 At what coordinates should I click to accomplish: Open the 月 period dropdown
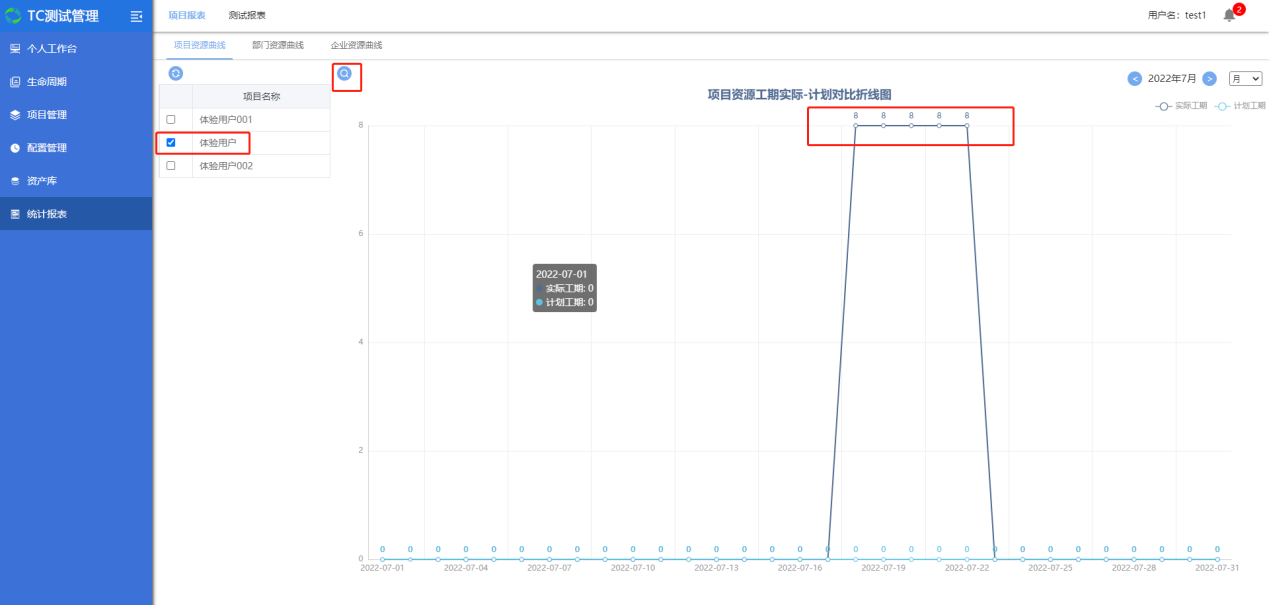pyautogui.click(x=1246, y=78)
